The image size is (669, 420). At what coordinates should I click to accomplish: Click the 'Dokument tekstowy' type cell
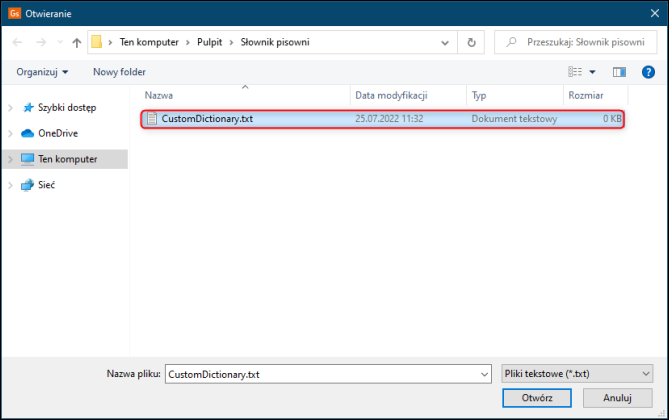point(514,119)
